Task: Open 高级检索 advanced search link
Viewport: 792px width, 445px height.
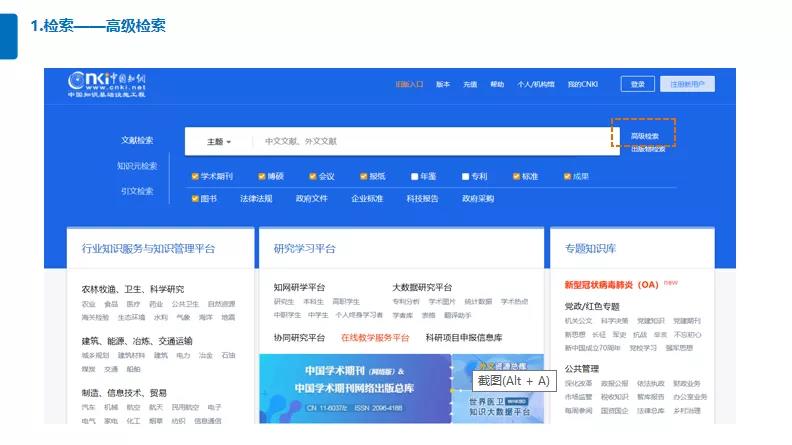Action: [x=645, y=136]
